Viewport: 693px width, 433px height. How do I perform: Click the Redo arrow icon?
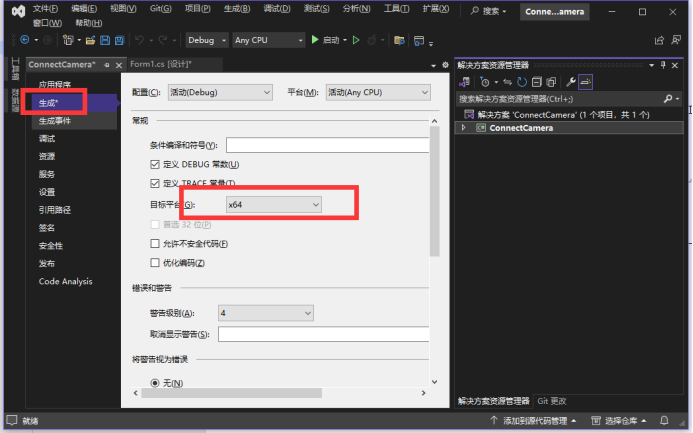[163, 40]
